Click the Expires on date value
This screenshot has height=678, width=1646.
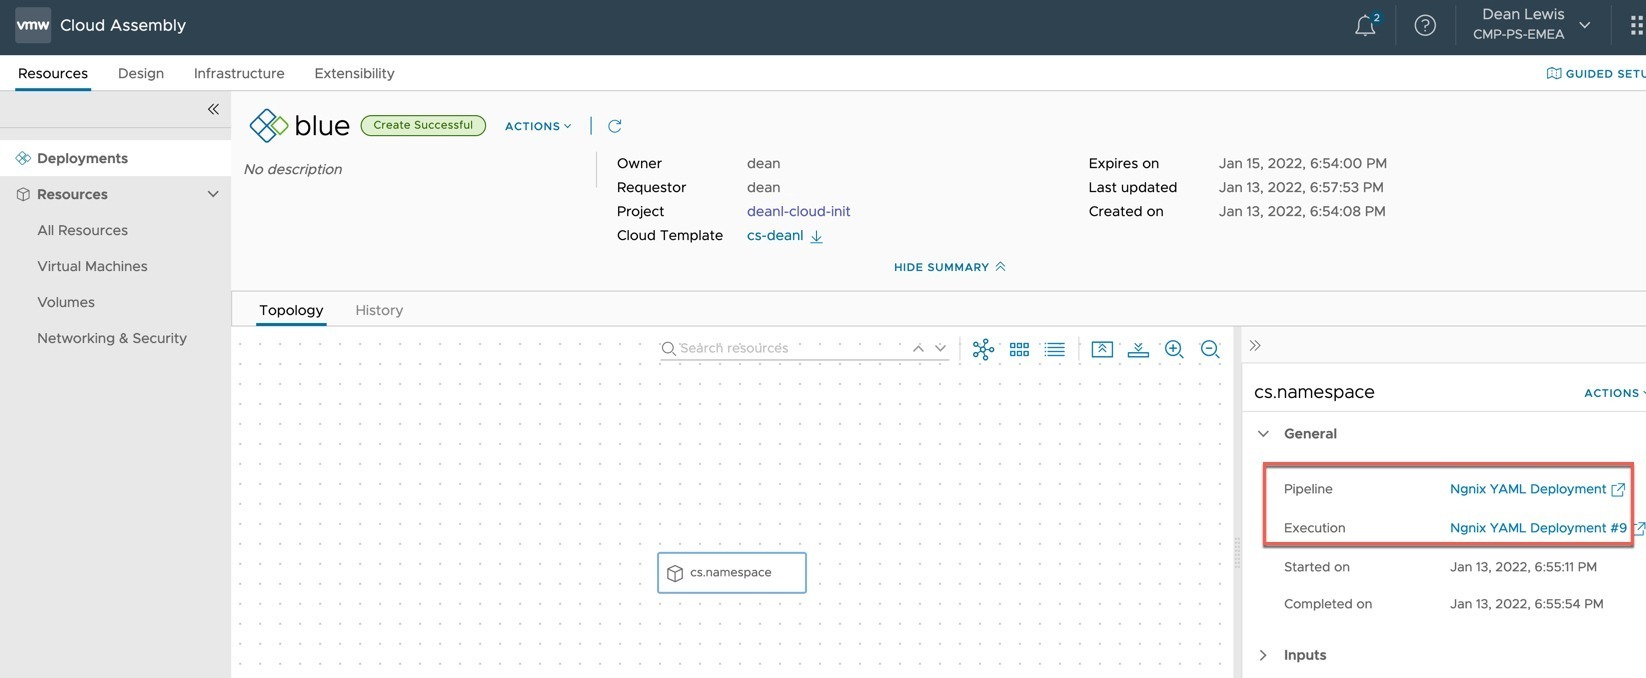click(1302, 163)
